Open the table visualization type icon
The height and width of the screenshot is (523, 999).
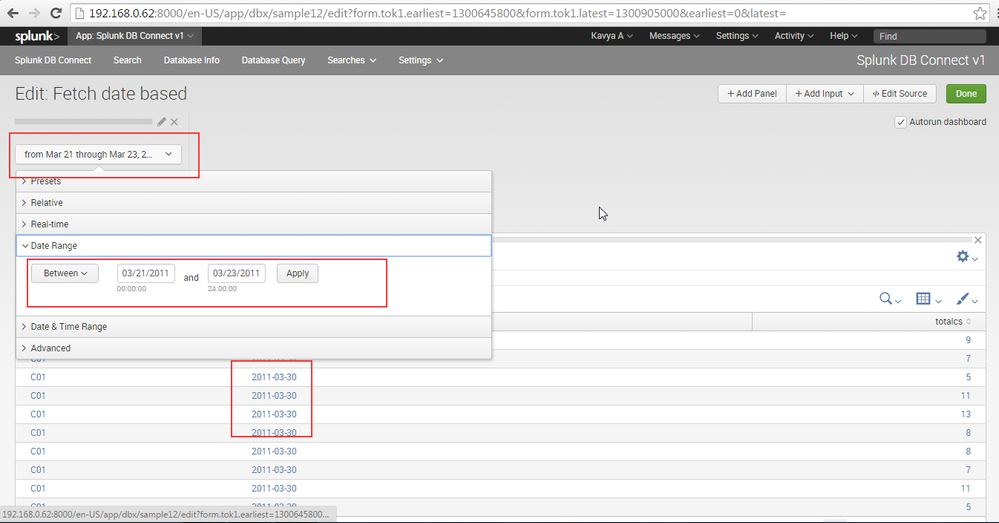[927, 299]
